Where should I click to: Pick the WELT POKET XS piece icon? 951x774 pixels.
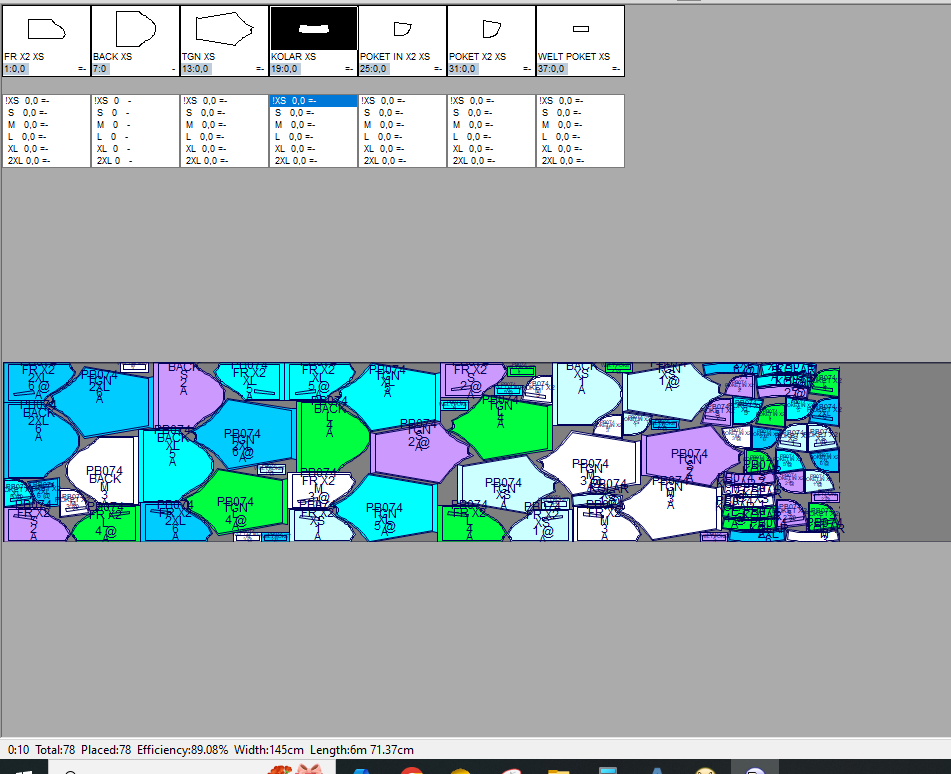(x=580, y=30)
